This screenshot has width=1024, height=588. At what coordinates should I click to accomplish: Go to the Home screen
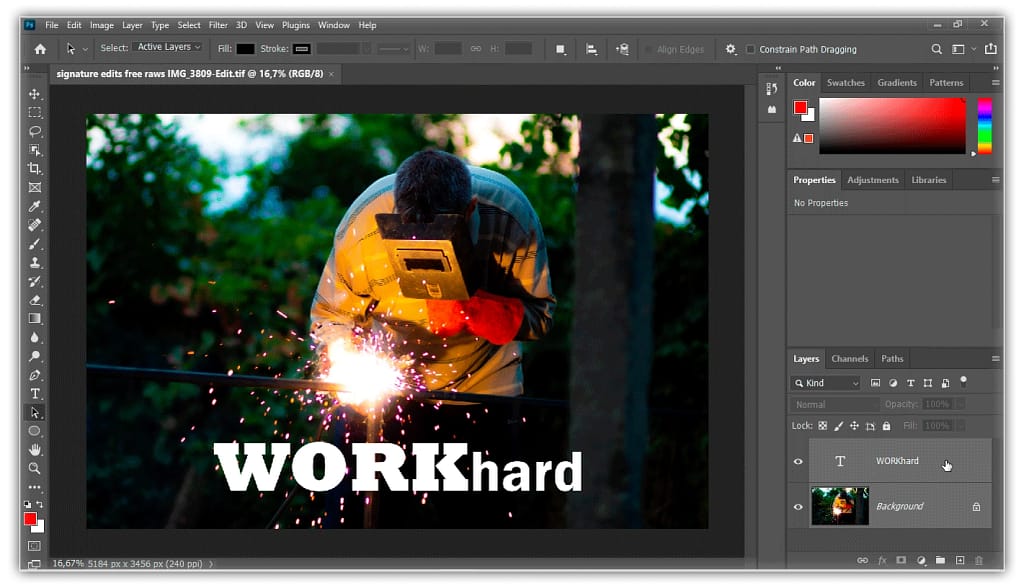click(40, 49)
